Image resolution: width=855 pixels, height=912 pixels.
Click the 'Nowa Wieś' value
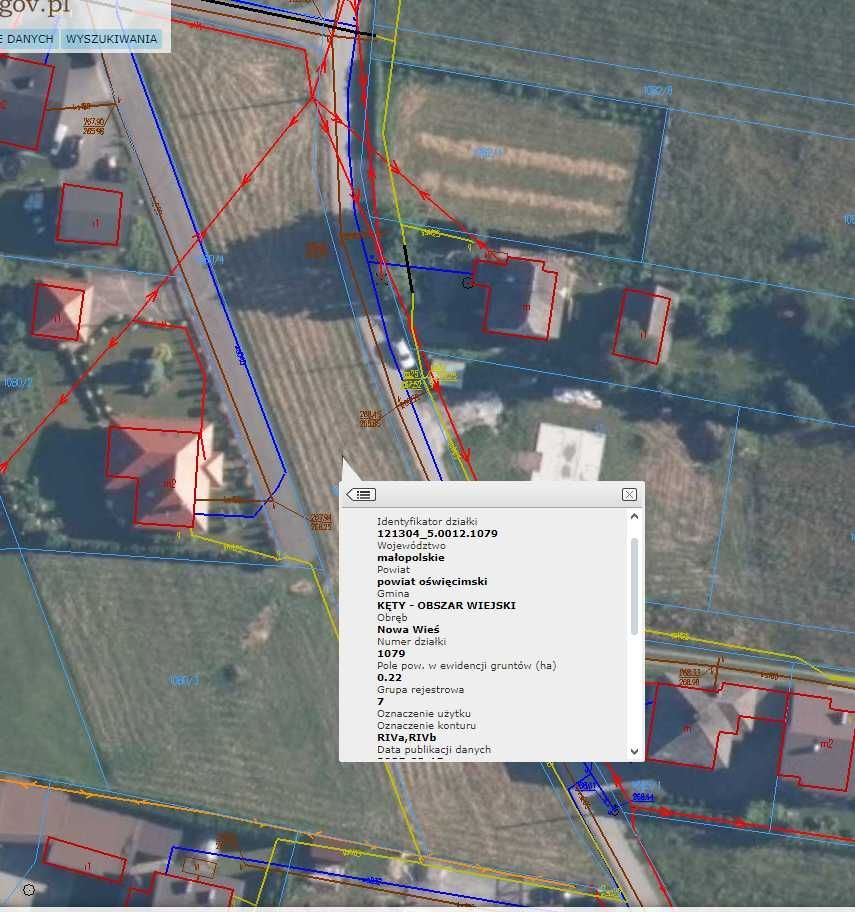pos(408,629)
